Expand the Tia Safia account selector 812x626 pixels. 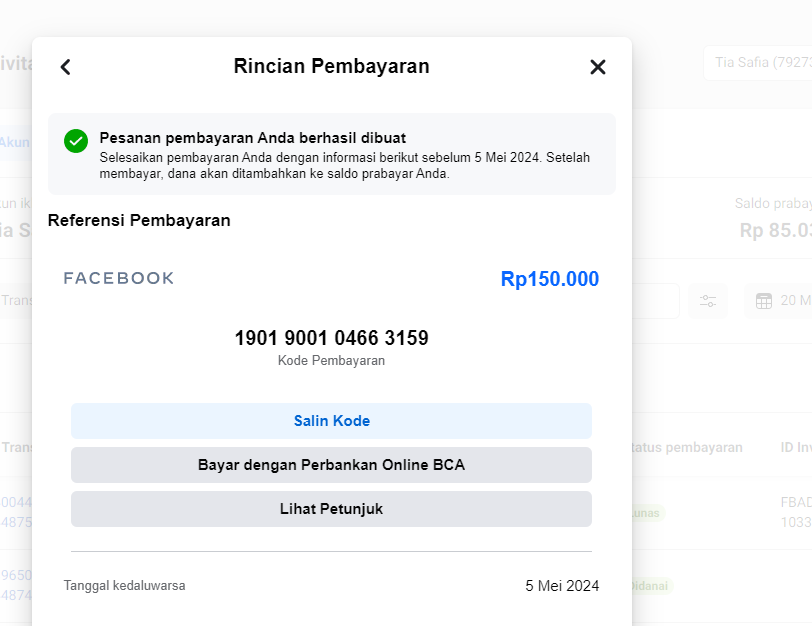pos(757,63)
